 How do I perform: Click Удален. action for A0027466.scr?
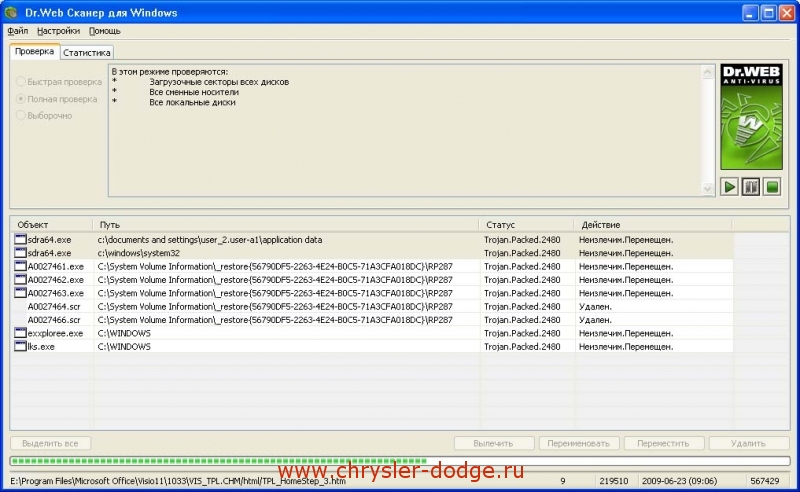point(595,320)
